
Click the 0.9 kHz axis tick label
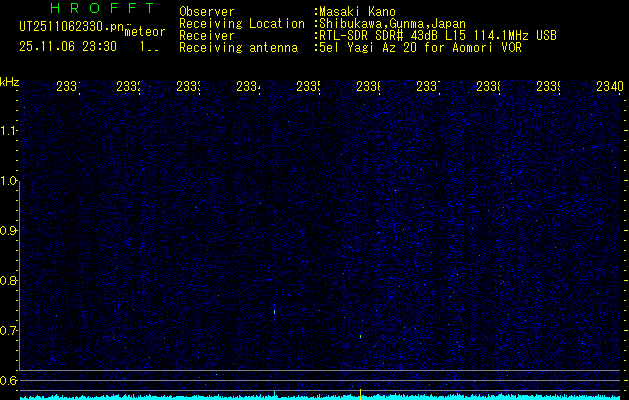pos(8,231)
